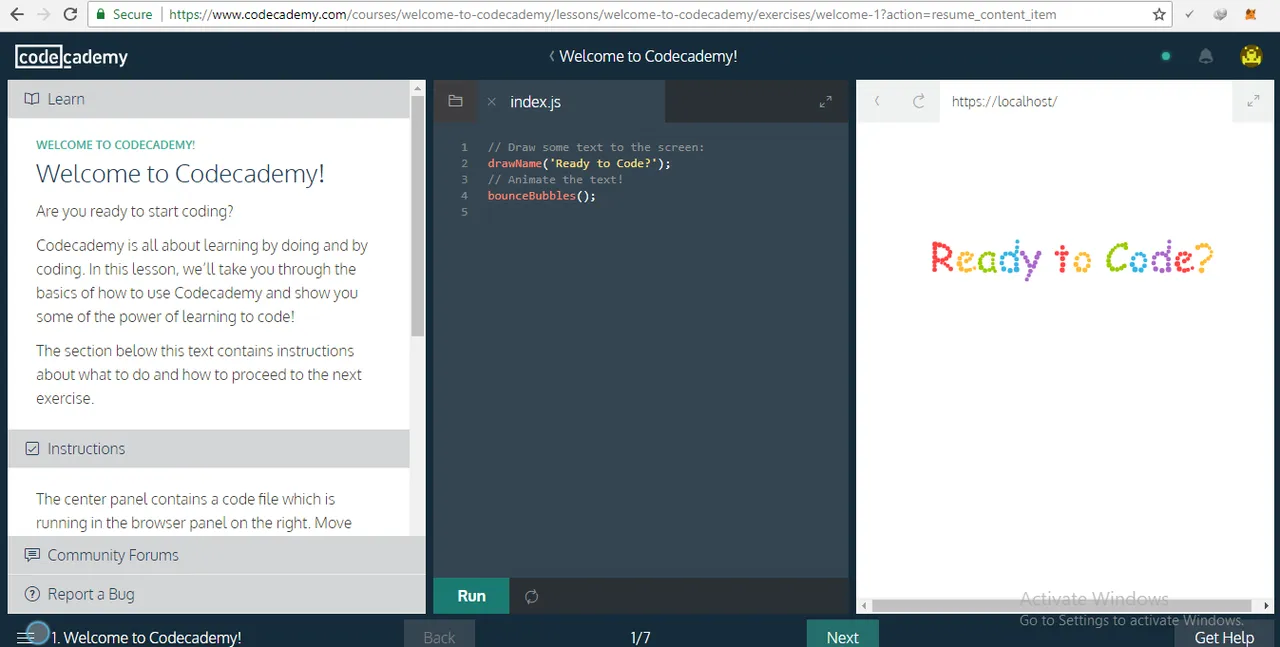Click the 'WELCOME TO CODECADEMY!' green heading

coord(116,145)
